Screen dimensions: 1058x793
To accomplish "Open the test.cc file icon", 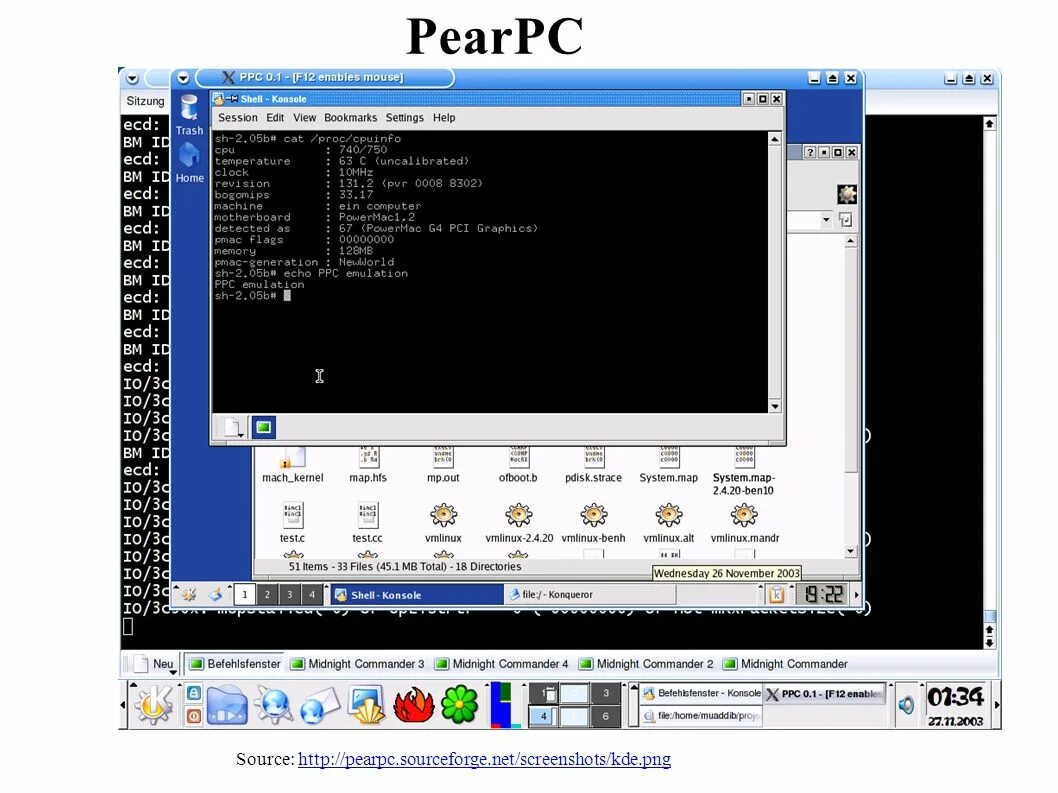I will [x=368, y=515].
